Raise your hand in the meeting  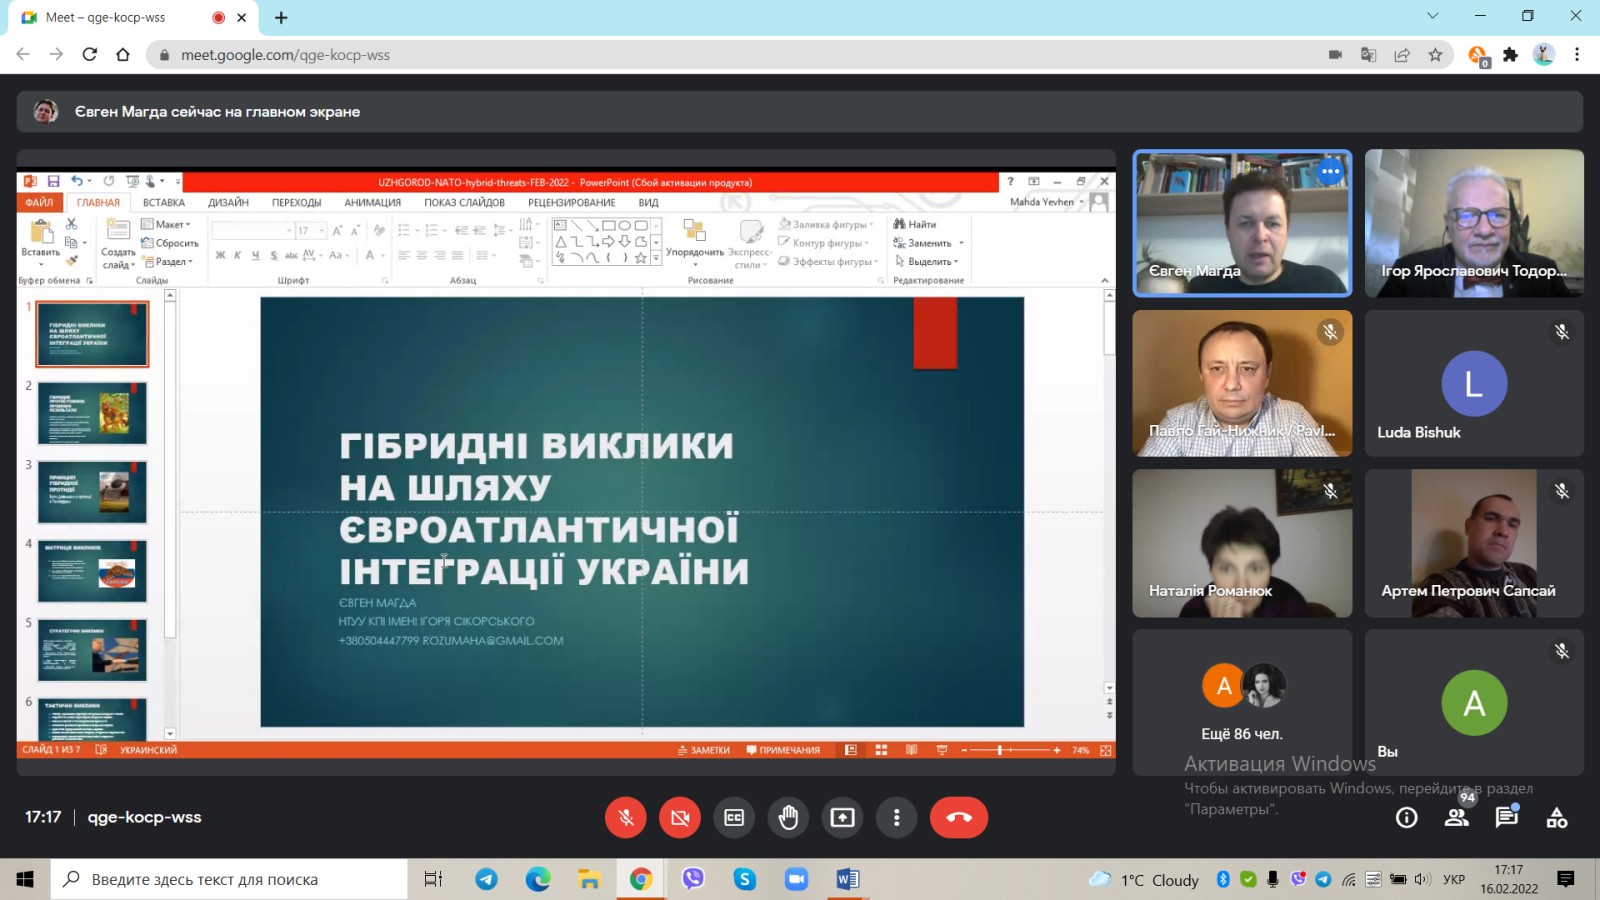788,818
